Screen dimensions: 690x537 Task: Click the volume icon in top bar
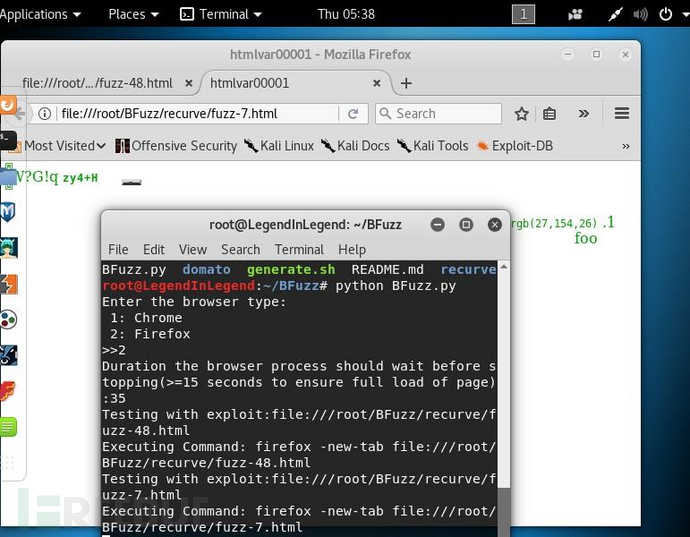[640, 15]
